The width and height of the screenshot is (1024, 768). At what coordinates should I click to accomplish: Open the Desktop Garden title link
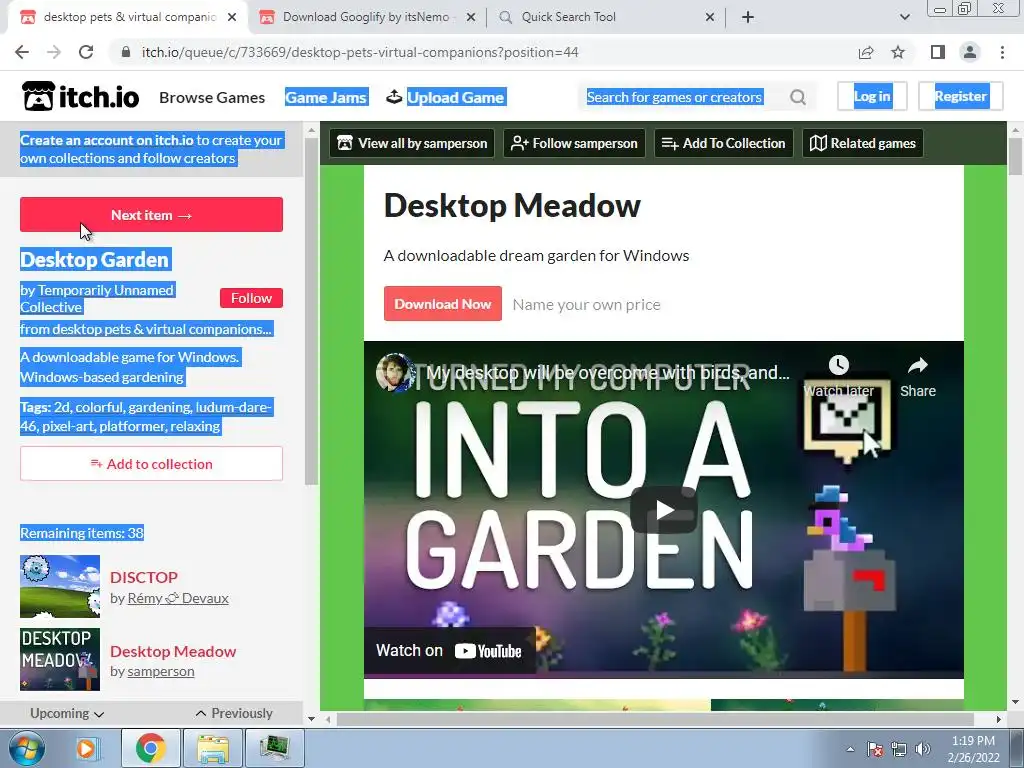[95, 259]
